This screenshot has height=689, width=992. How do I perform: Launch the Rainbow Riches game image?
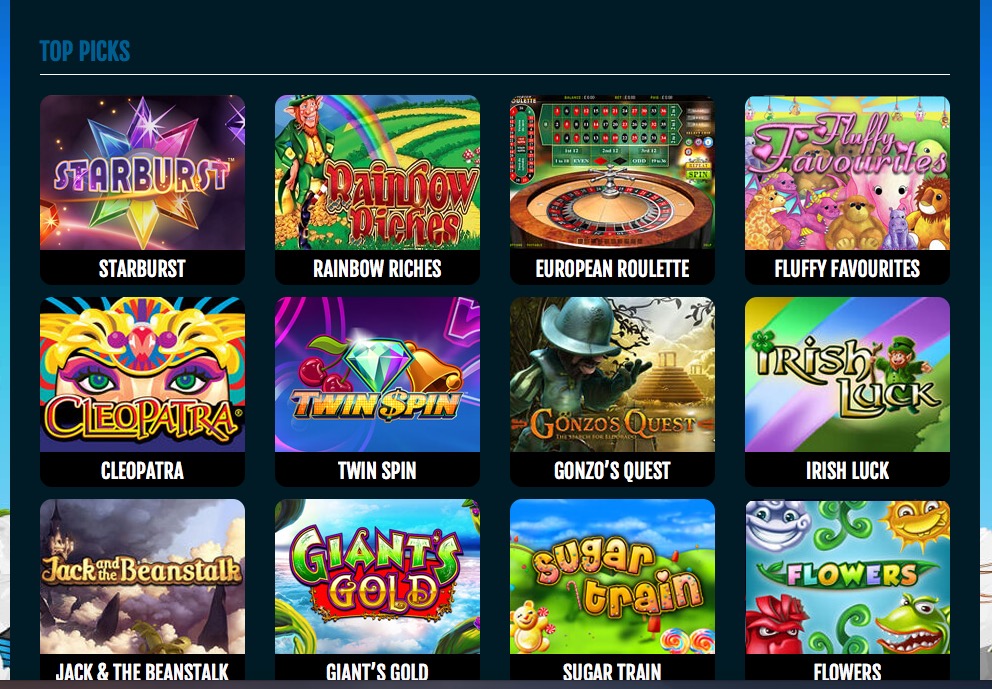[x=377, y=172]
